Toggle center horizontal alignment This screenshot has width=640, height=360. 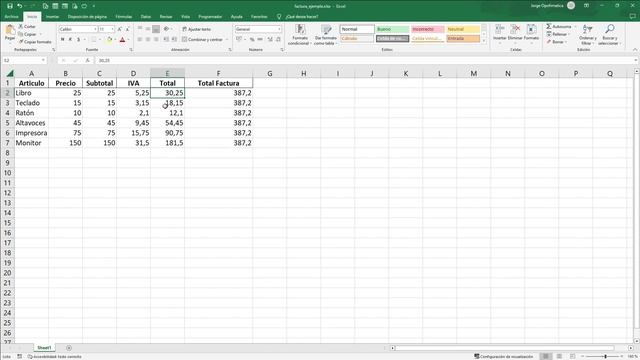point(148,40)
